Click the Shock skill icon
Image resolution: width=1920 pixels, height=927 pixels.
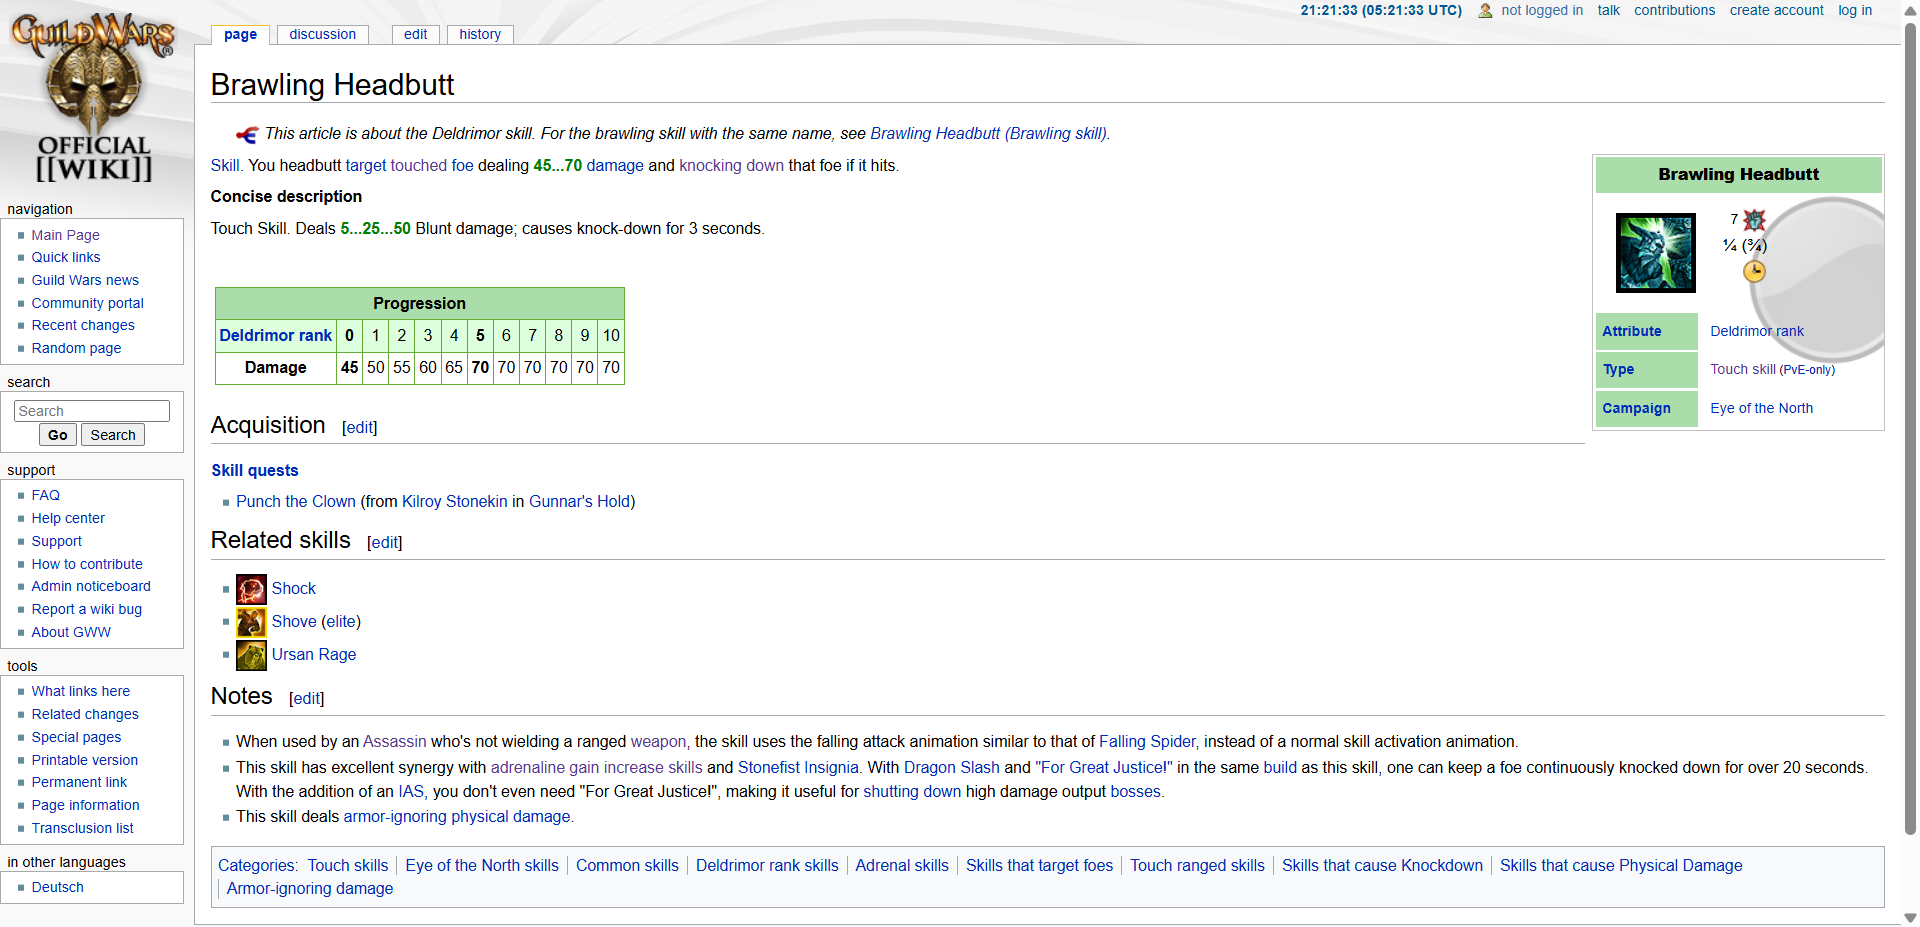coord(251,589)
